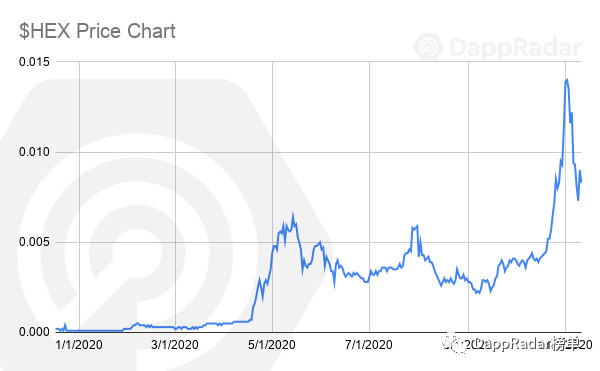
Task: Click the August 2020 price spike
Action: click(x=416, y=226)
